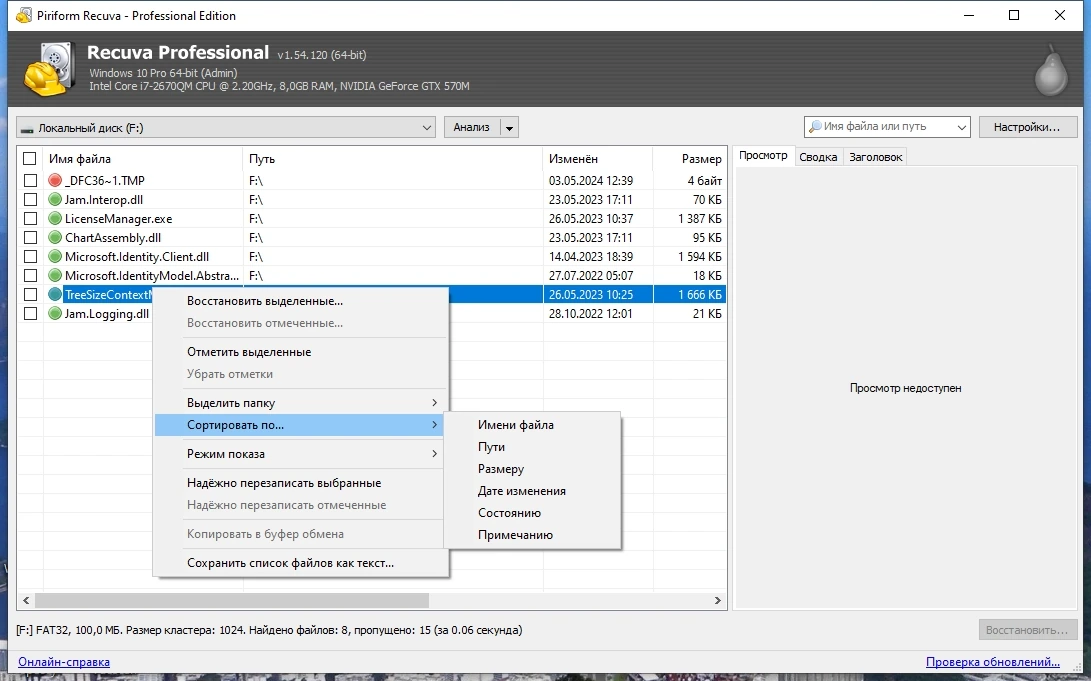Click the 03.05.2024 12:39 modified date
The width and height of the screenshot is (1091, 681).
[x=591, y=180]
